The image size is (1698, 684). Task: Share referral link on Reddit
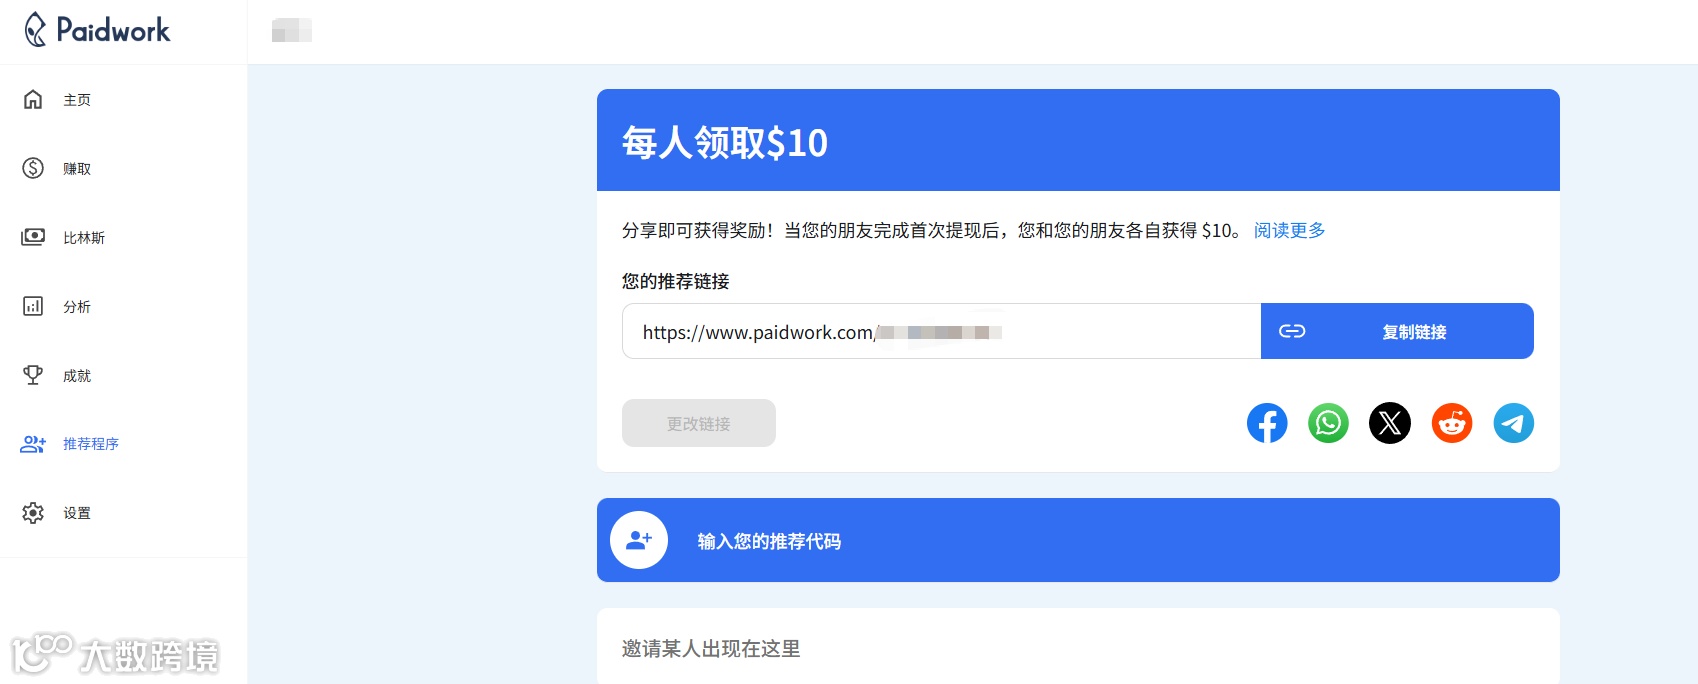point(1452,423)
